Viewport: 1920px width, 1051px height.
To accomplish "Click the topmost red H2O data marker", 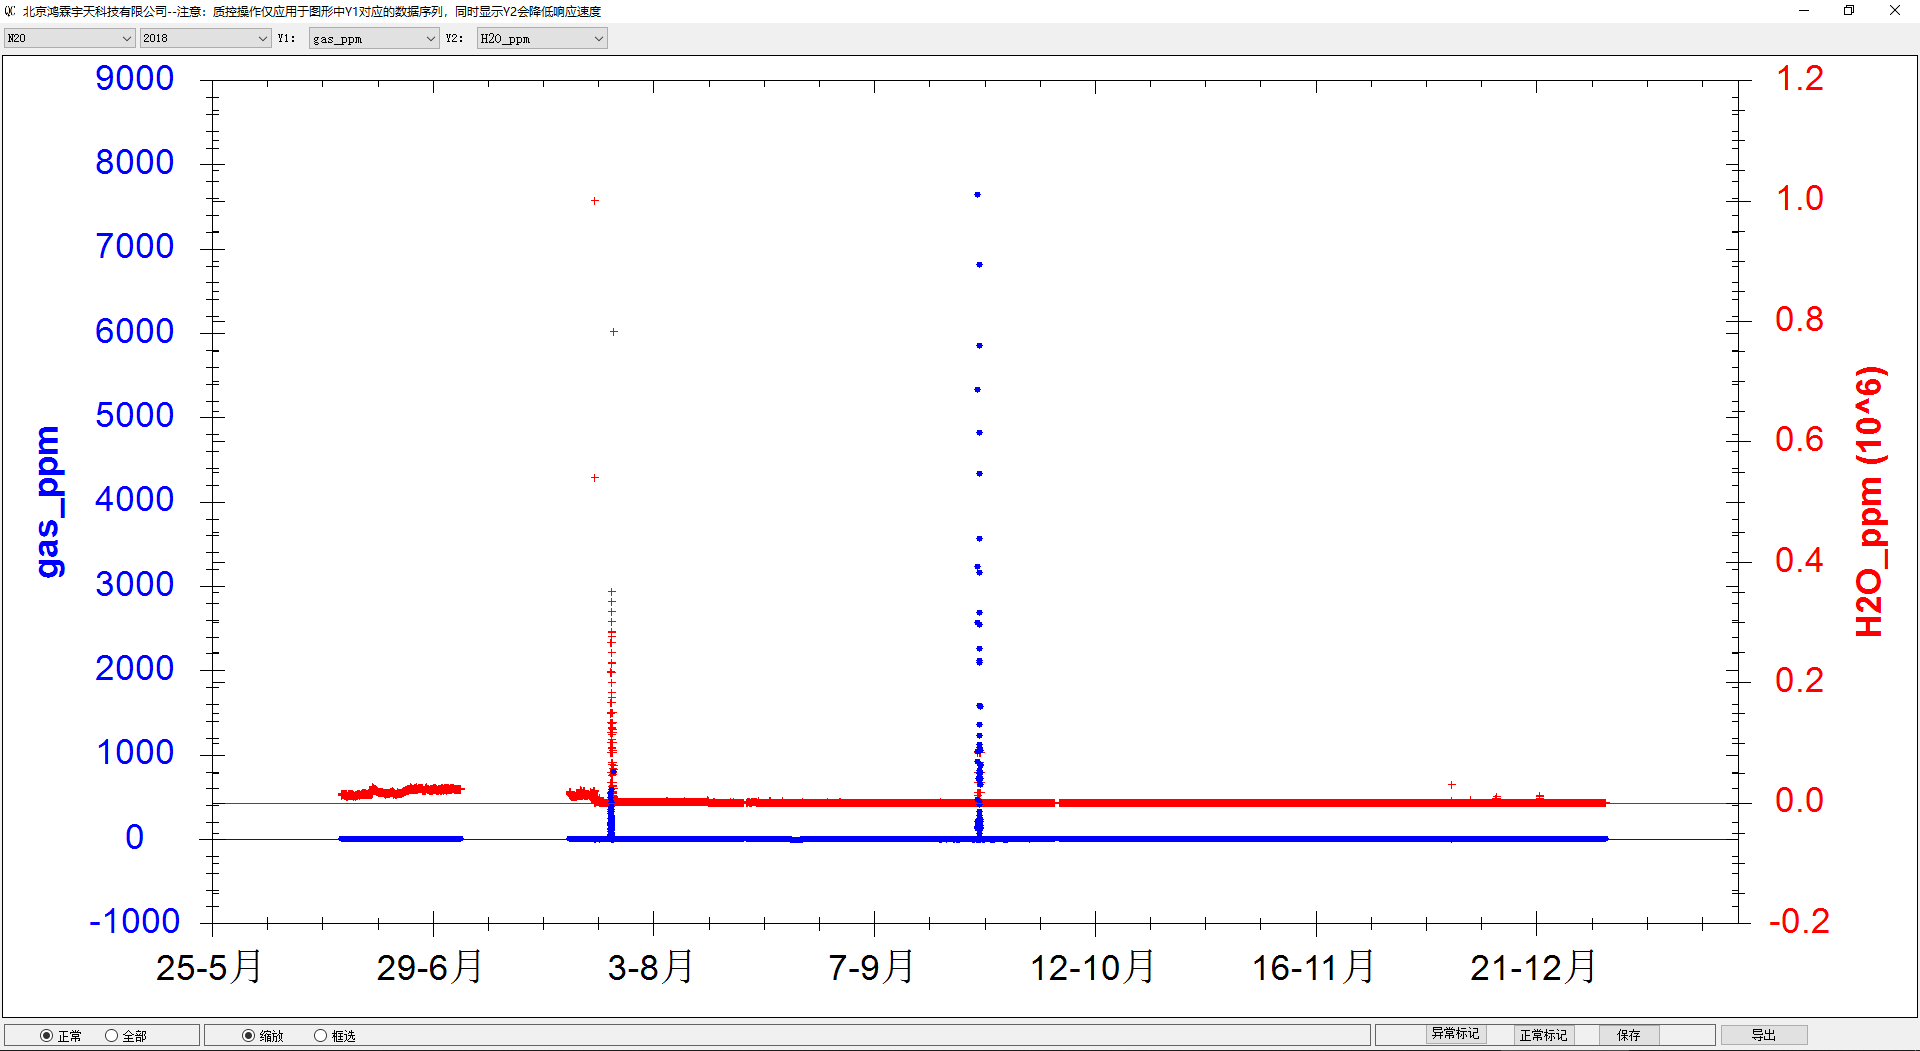I will (x=595, y=201).
